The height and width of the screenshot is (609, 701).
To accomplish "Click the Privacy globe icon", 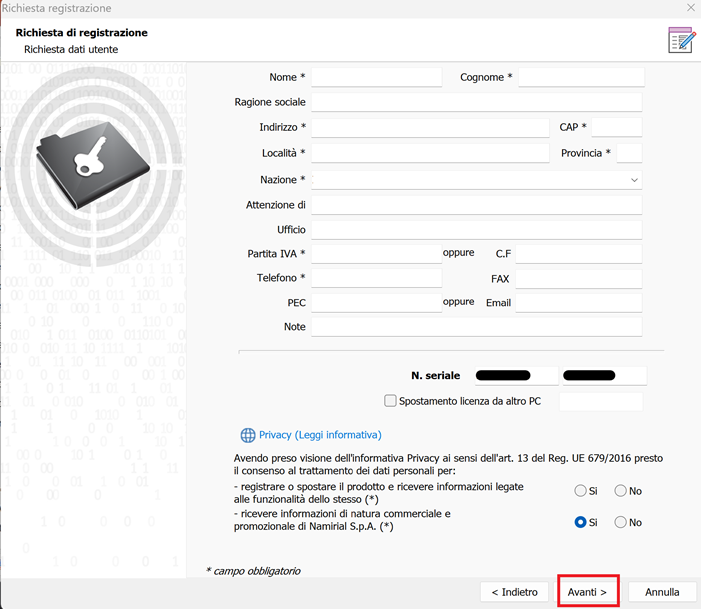I will coord(248,435).
